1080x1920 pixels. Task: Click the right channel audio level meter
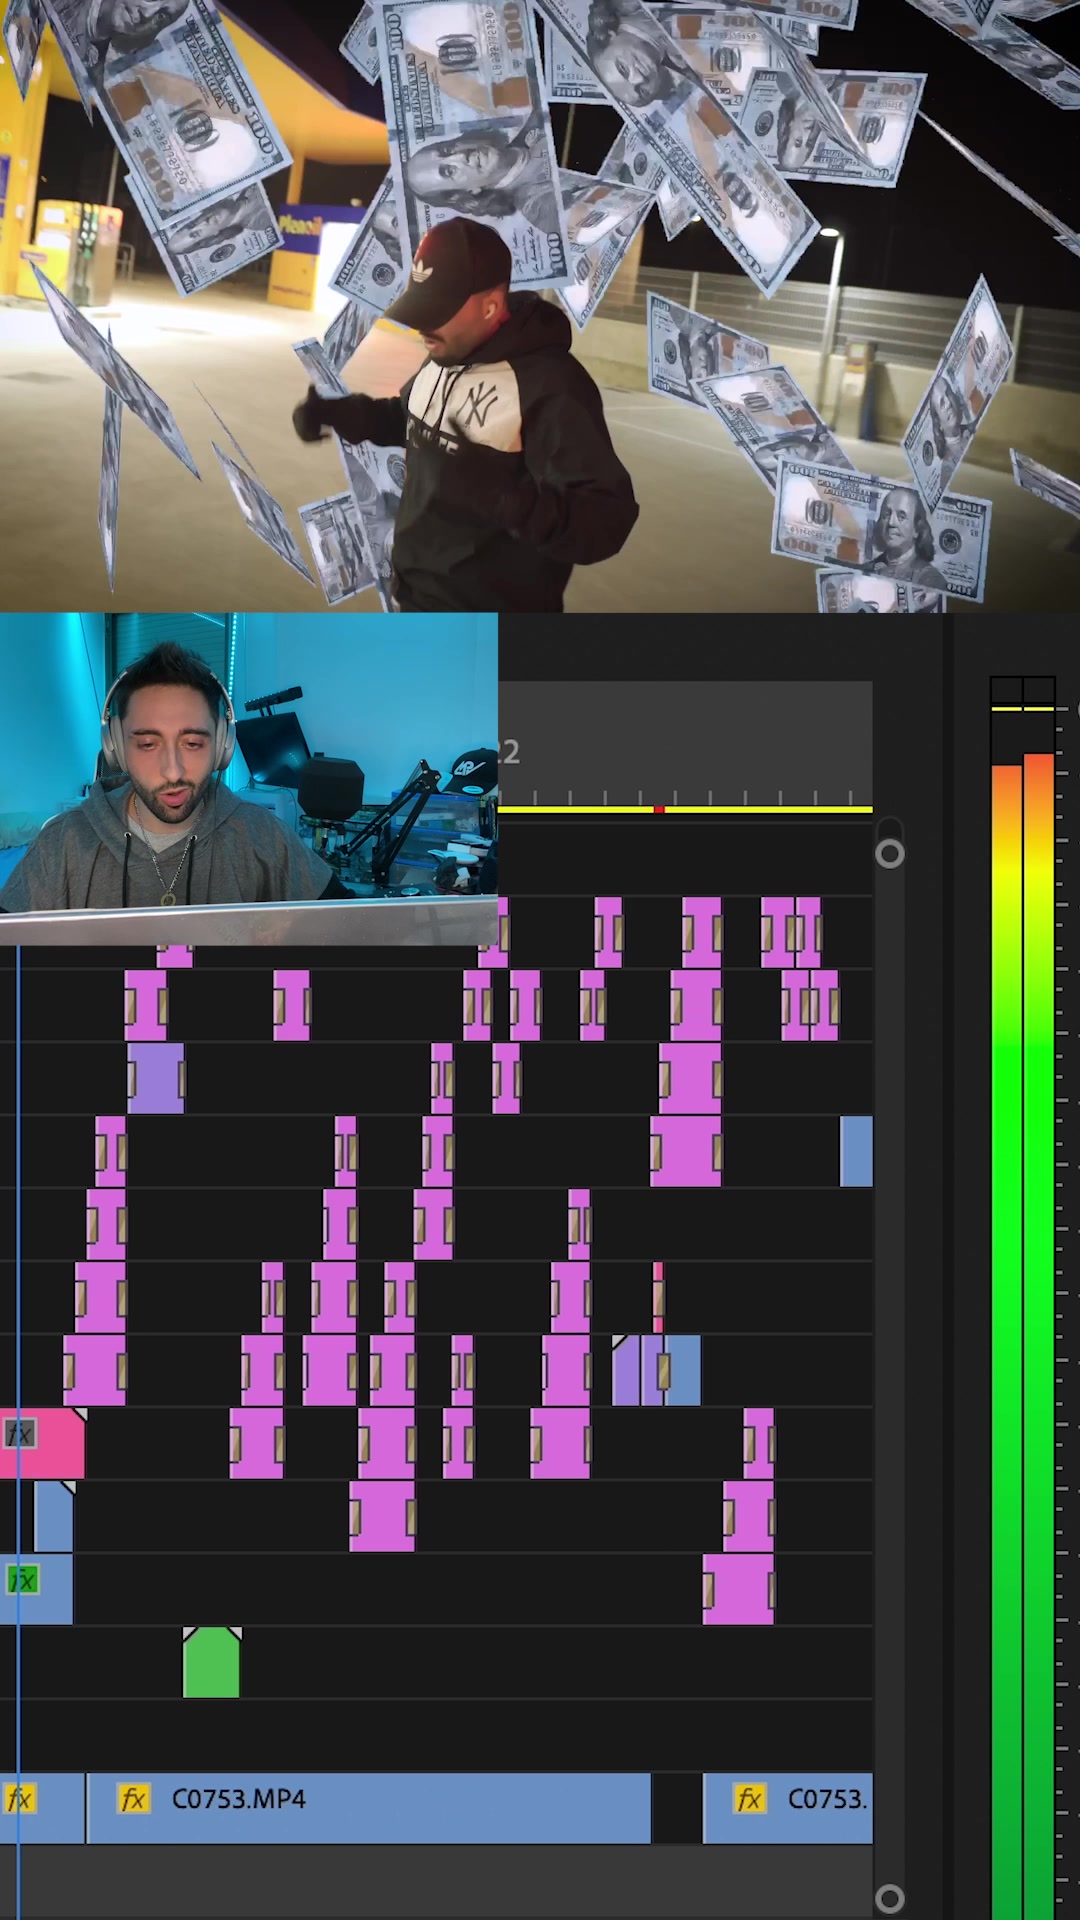pos(1039,1300)
